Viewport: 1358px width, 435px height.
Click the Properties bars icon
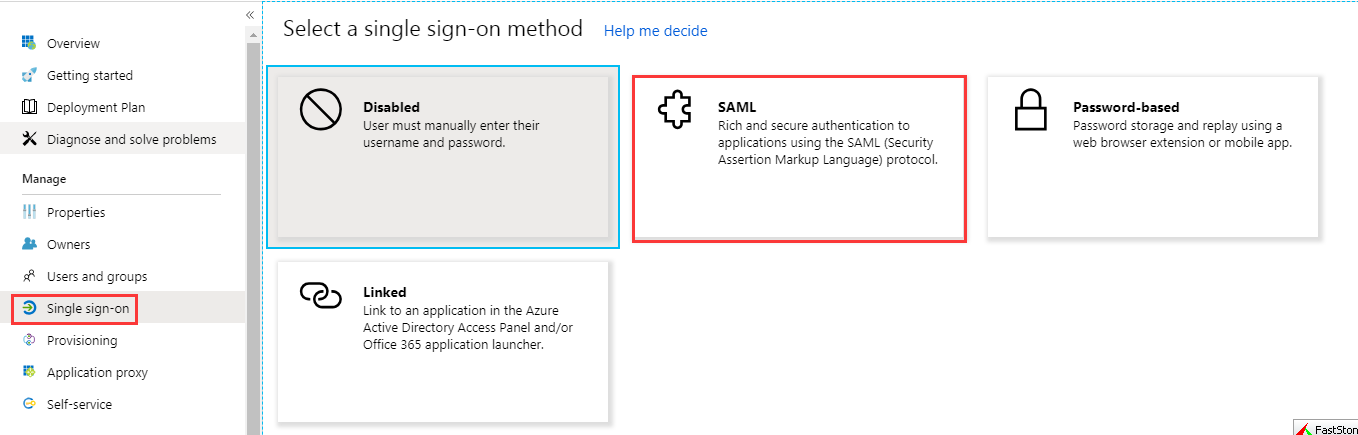pyautogui.click(x=29, y=212)
